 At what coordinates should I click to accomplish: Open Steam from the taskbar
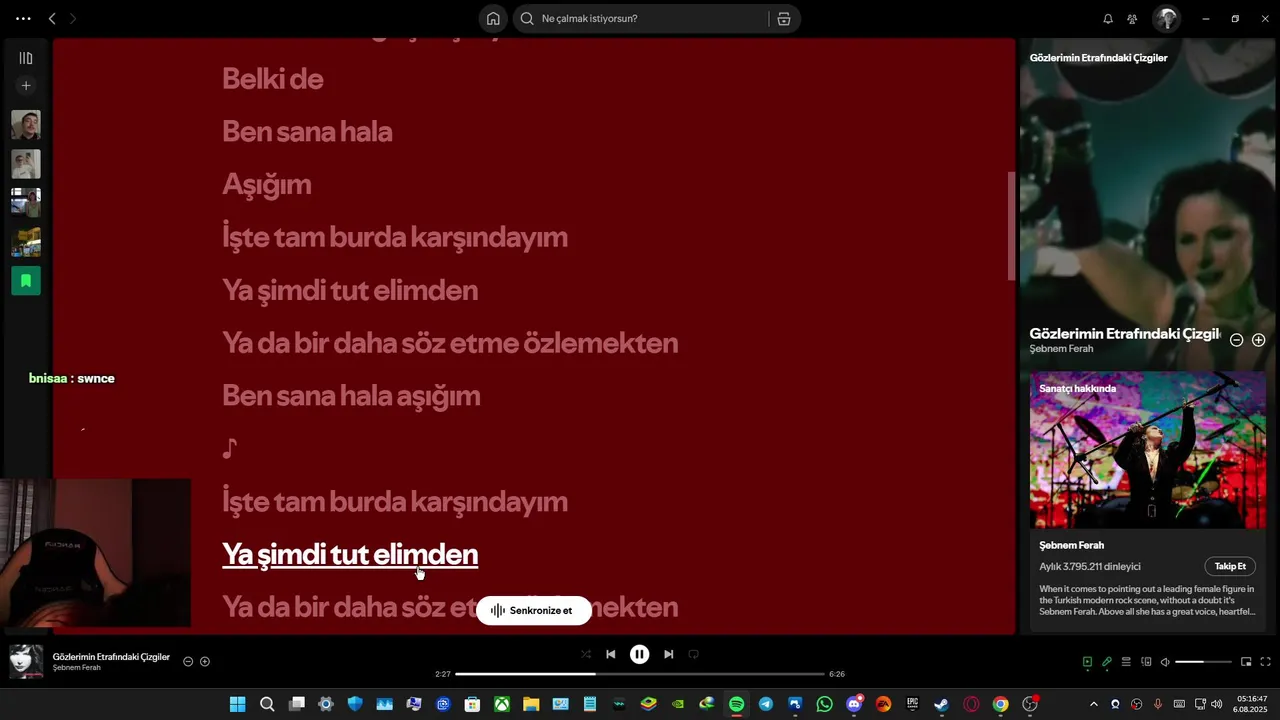pos(941,704)
